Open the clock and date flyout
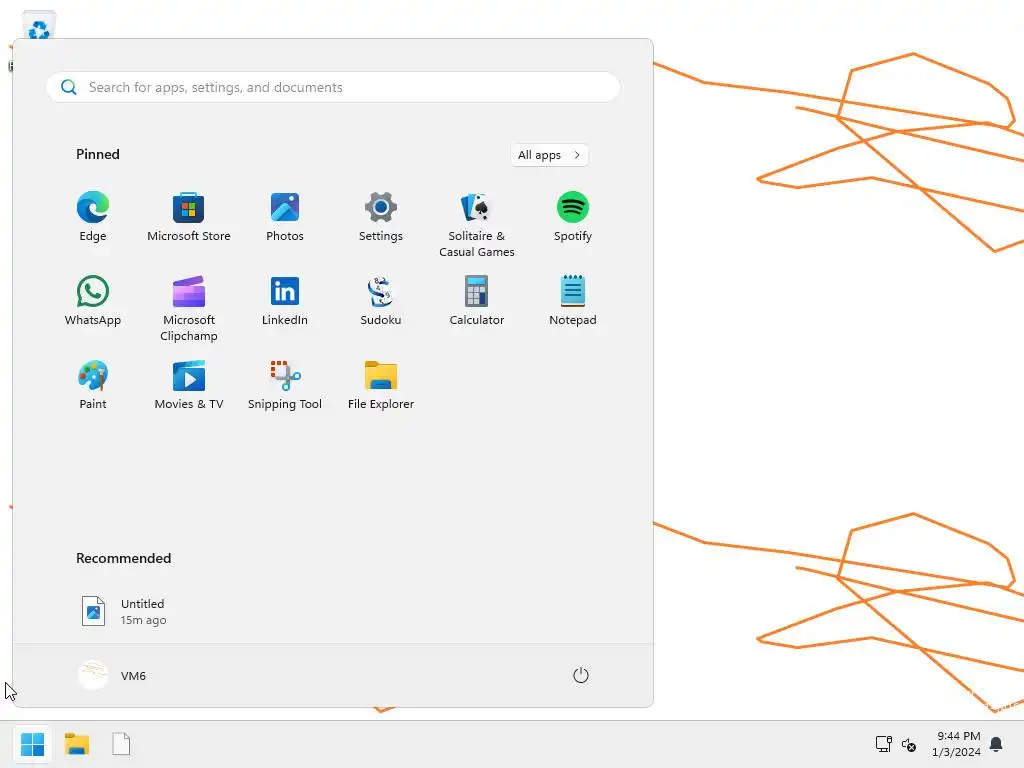This screenshot has height=768, width=1024. (956, 744)
